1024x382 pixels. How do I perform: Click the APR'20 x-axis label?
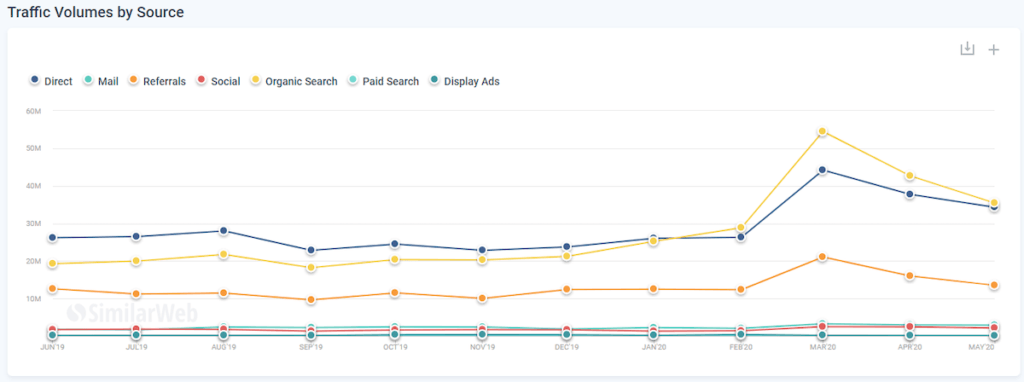pos(909,347)
